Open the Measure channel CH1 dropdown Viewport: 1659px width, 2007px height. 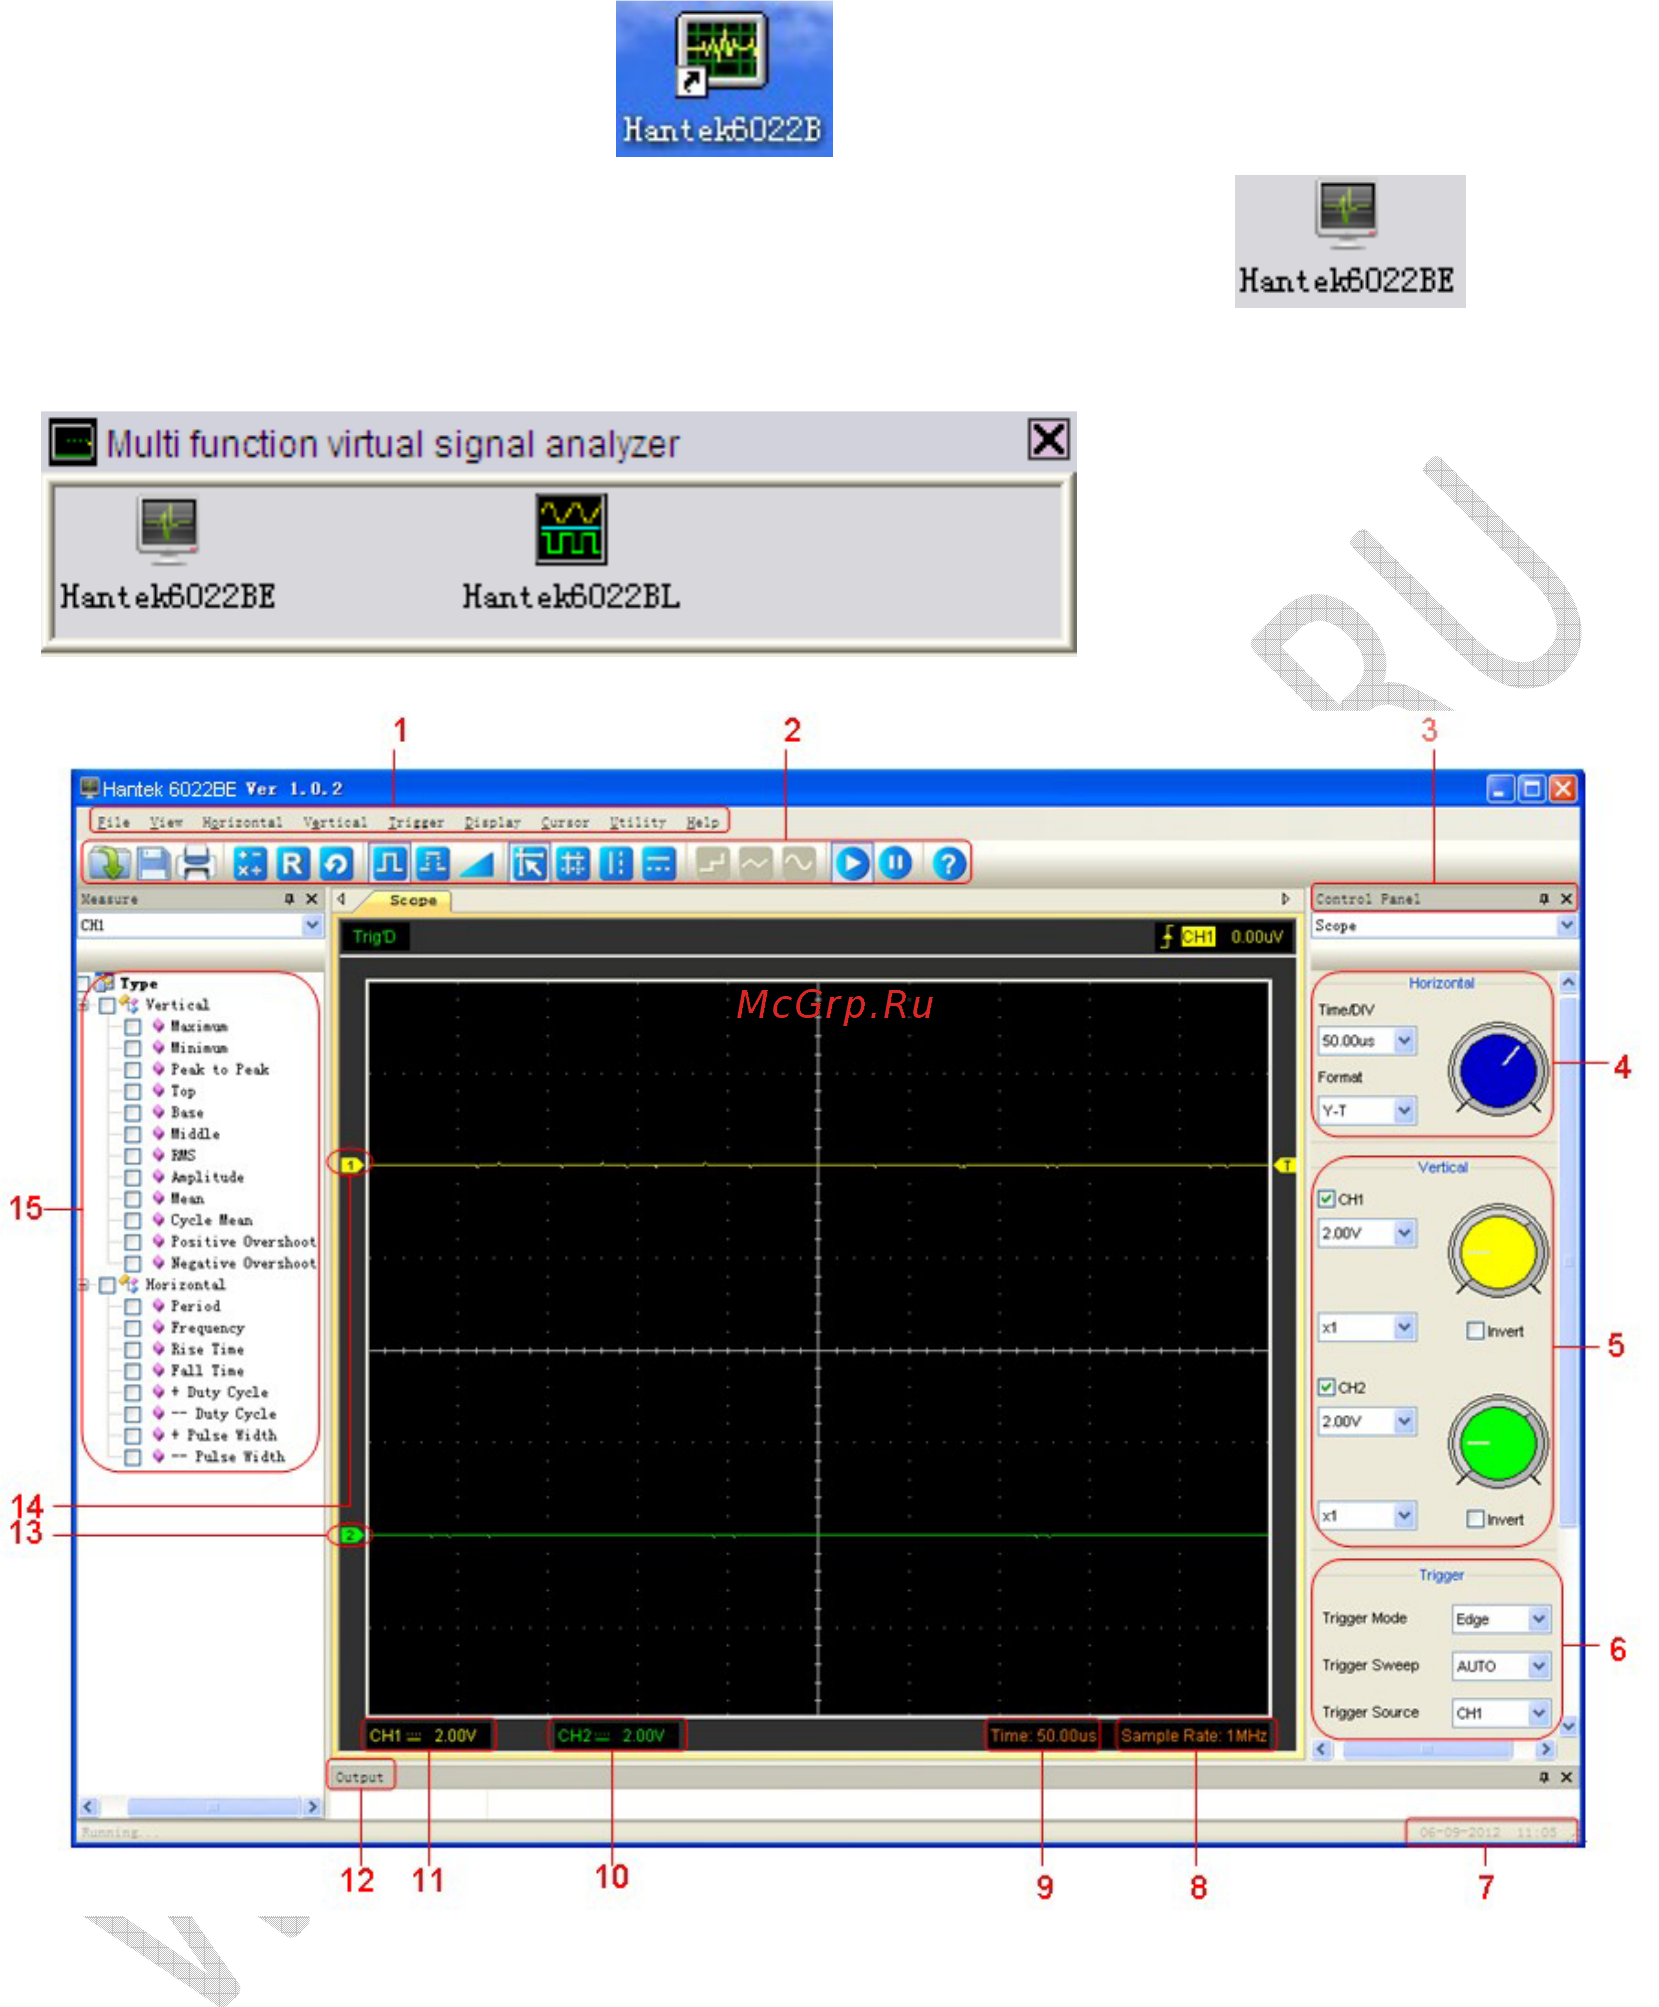312,925
